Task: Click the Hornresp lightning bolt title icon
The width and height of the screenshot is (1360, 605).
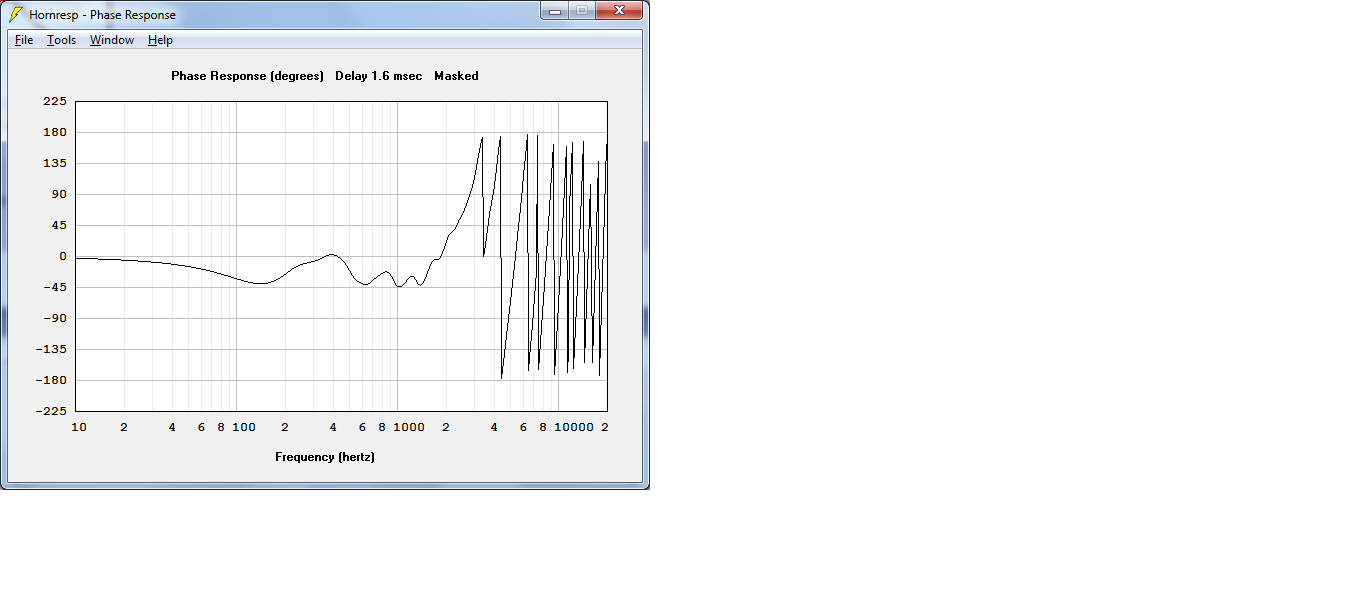Action: (x=16, y=14)
